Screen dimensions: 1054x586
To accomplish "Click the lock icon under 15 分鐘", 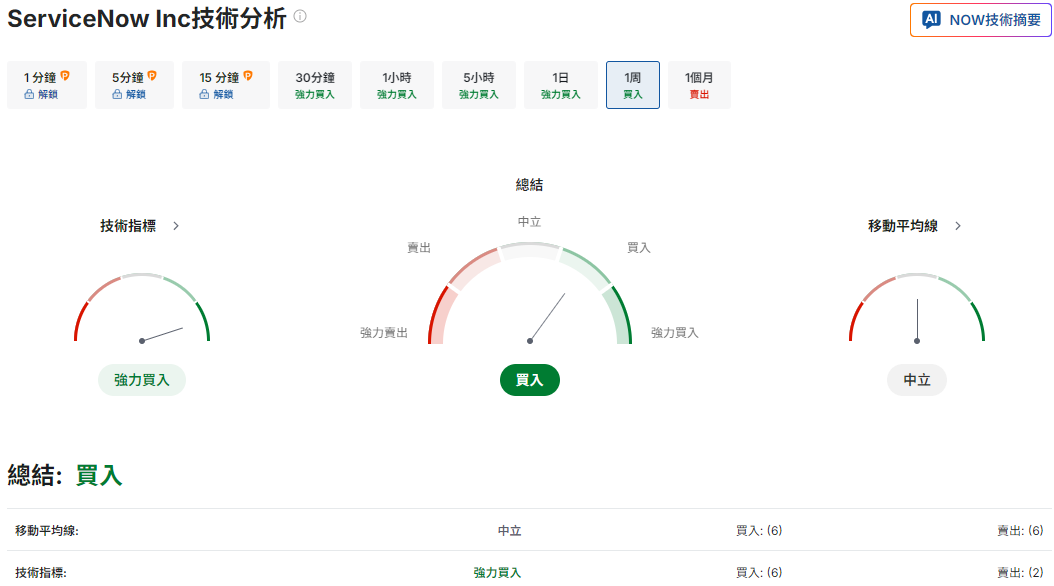I will tap(204, 94).
